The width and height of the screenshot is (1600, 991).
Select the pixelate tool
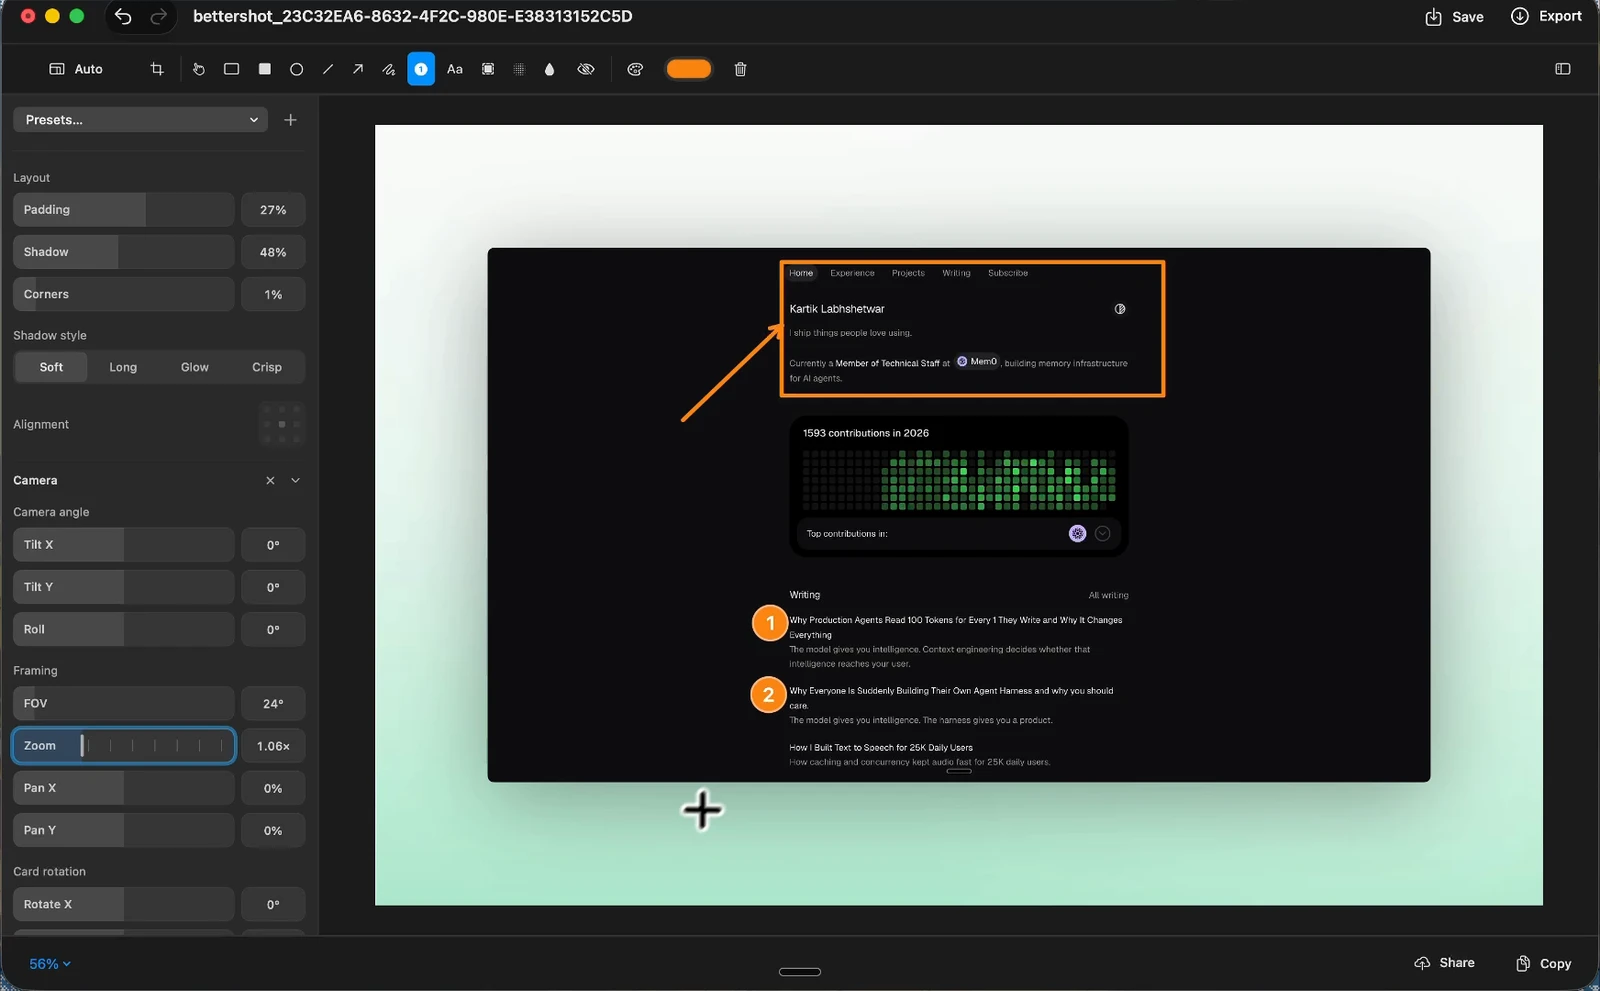point(519,69)
